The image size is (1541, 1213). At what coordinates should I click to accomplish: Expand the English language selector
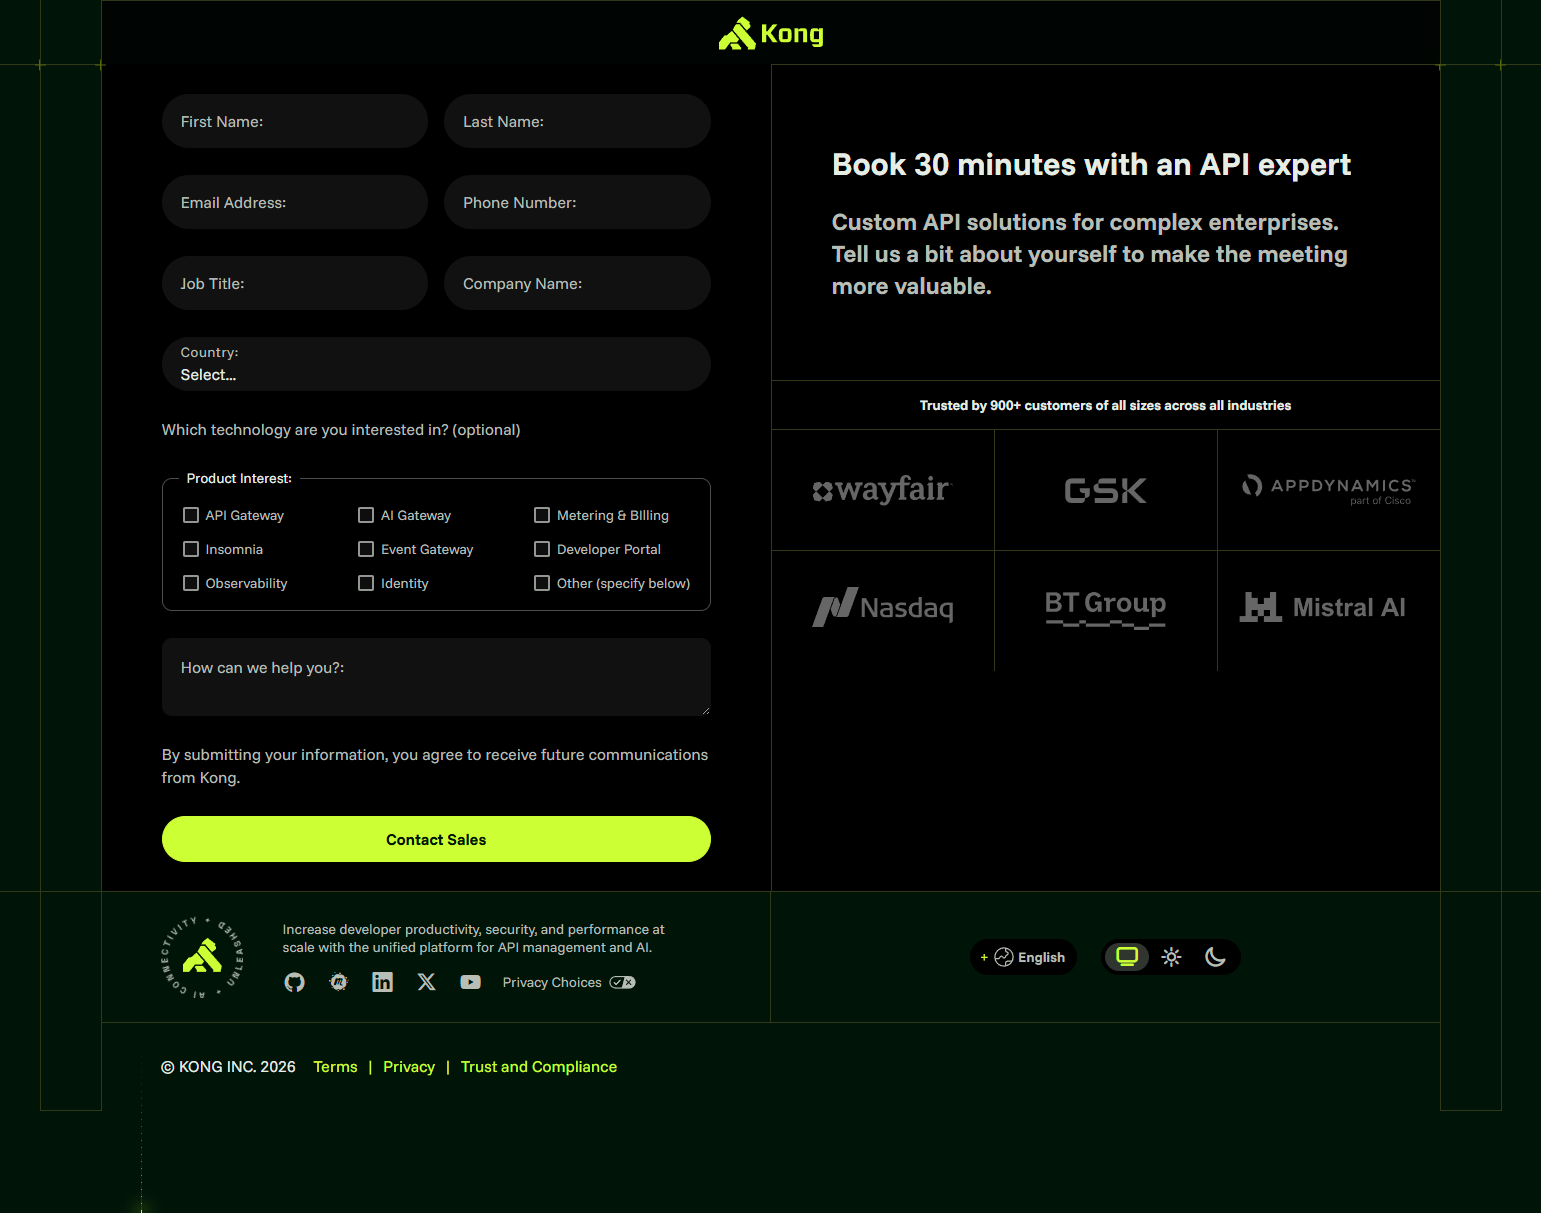(1023, 957)
